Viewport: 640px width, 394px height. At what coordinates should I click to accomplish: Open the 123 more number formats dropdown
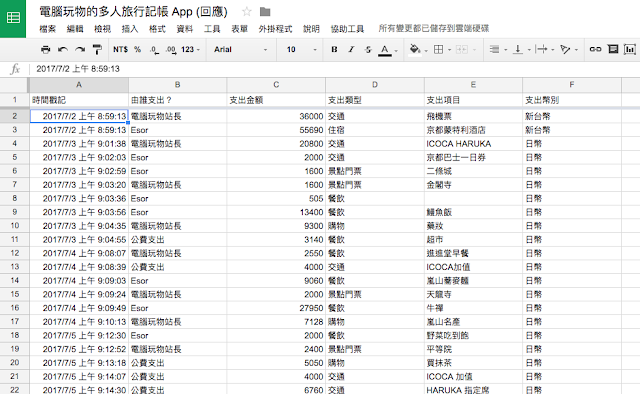pos(190,49)
